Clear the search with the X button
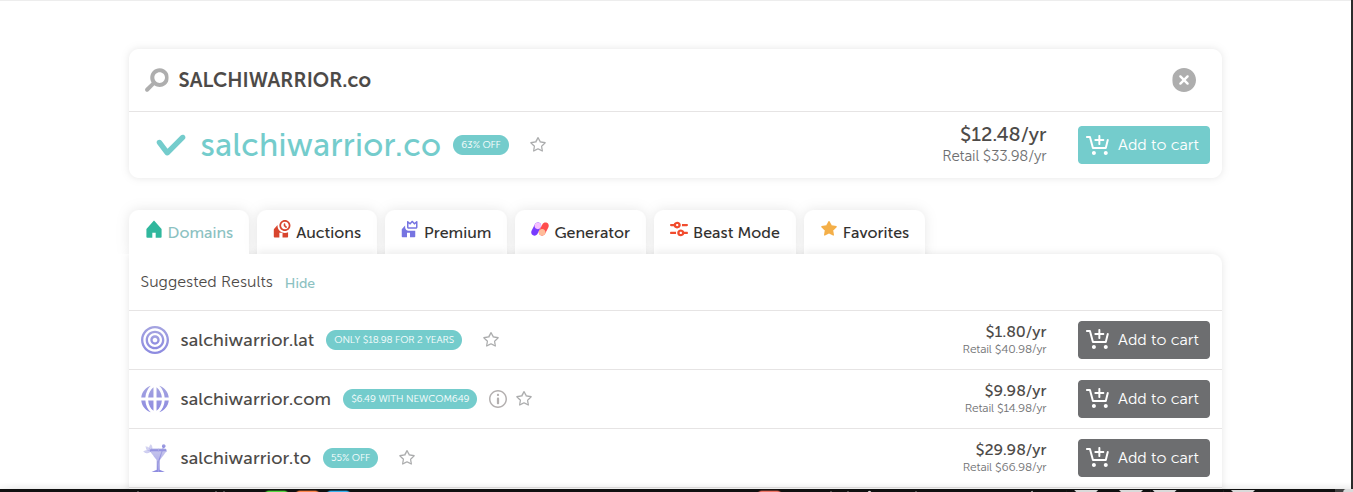 coord(1183,80)
